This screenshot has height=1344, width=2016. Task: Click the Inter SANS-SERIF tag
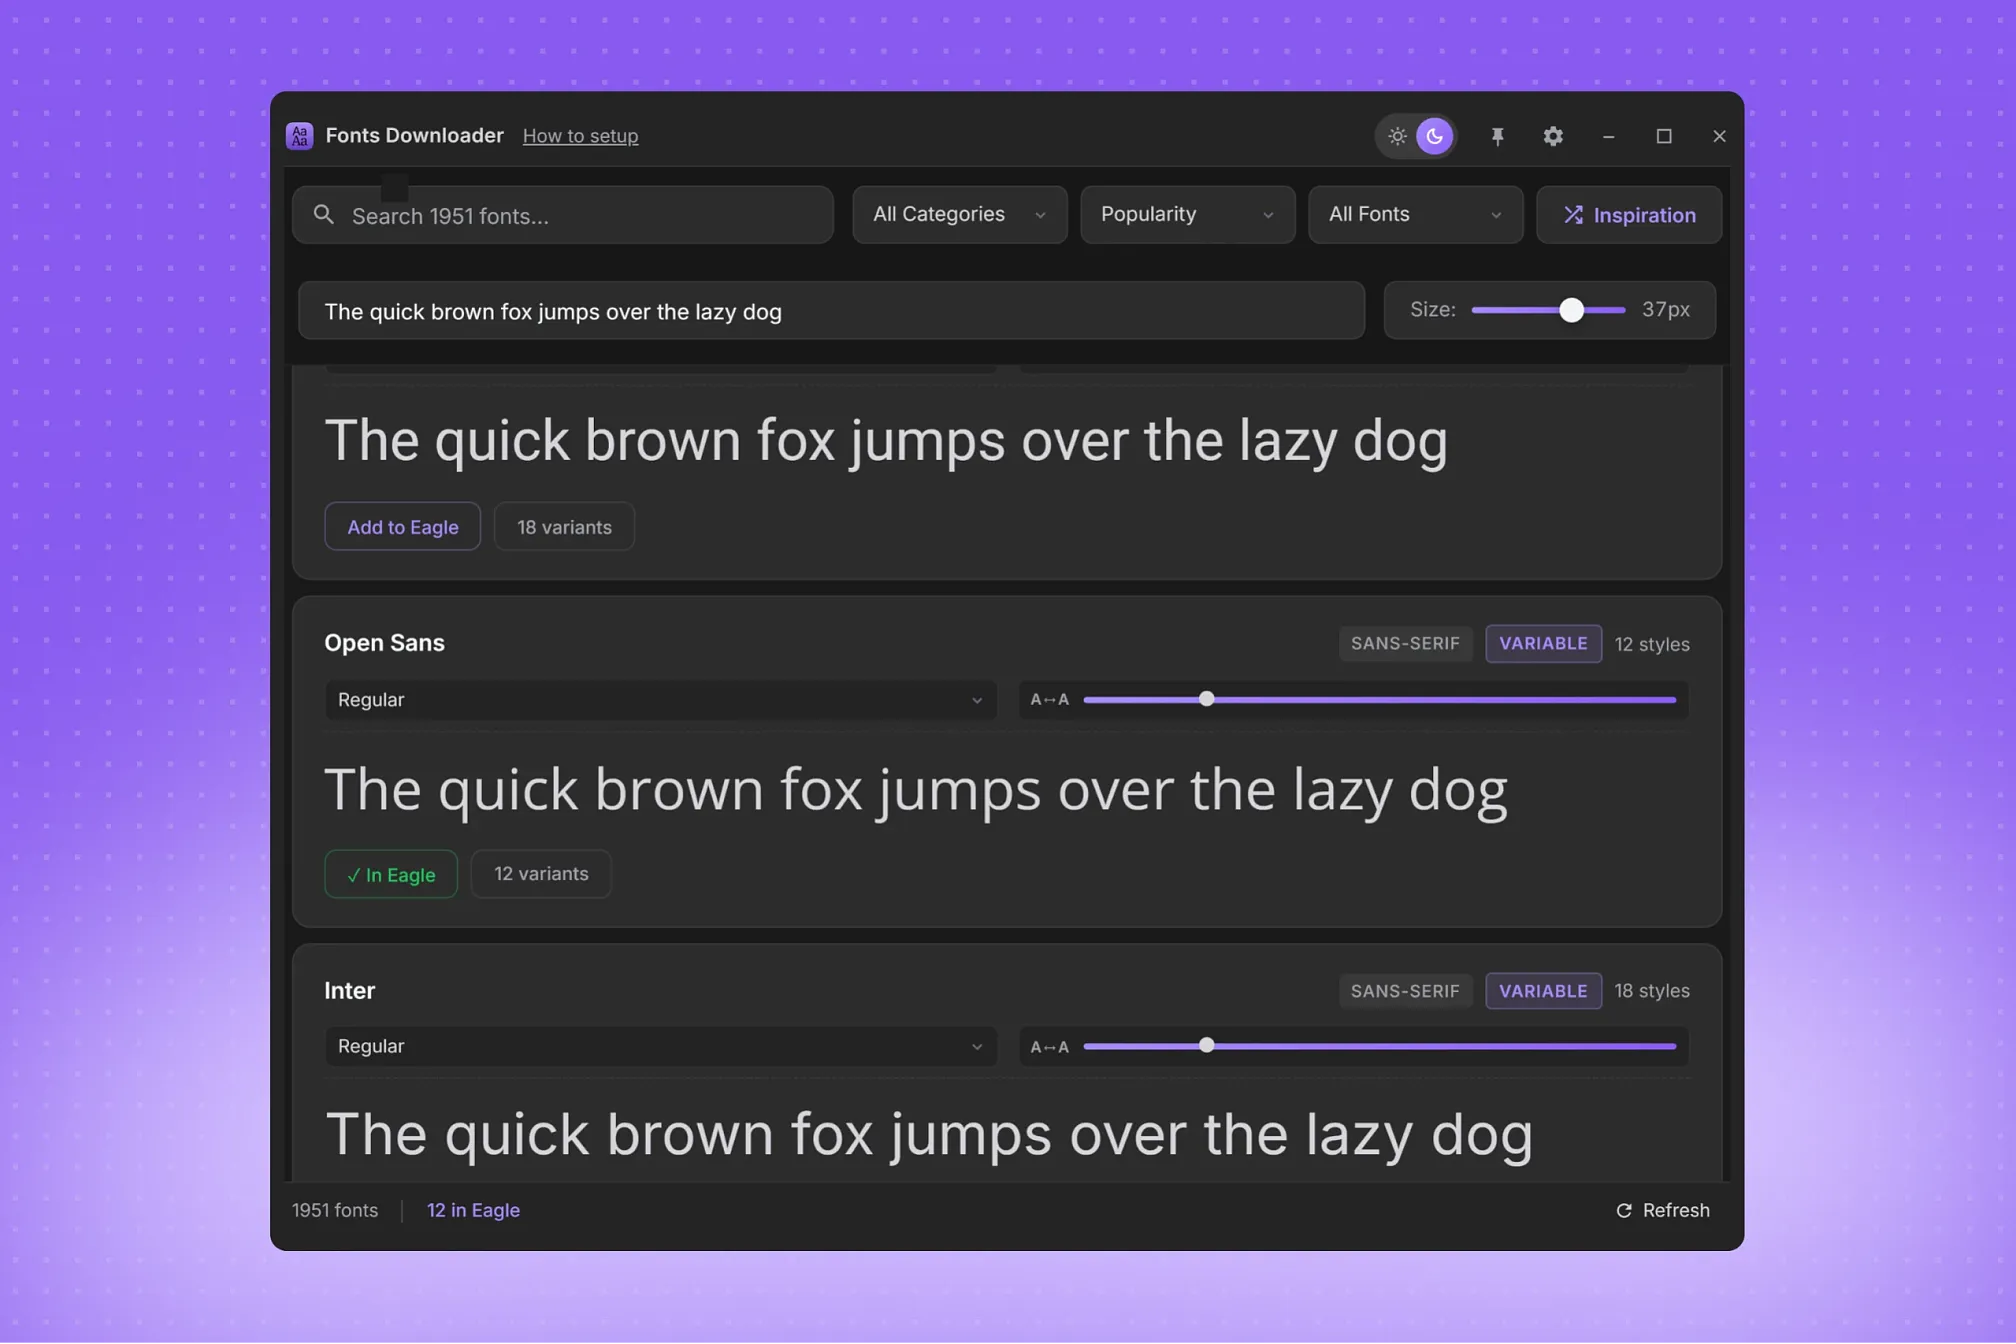click(1405, 991)
